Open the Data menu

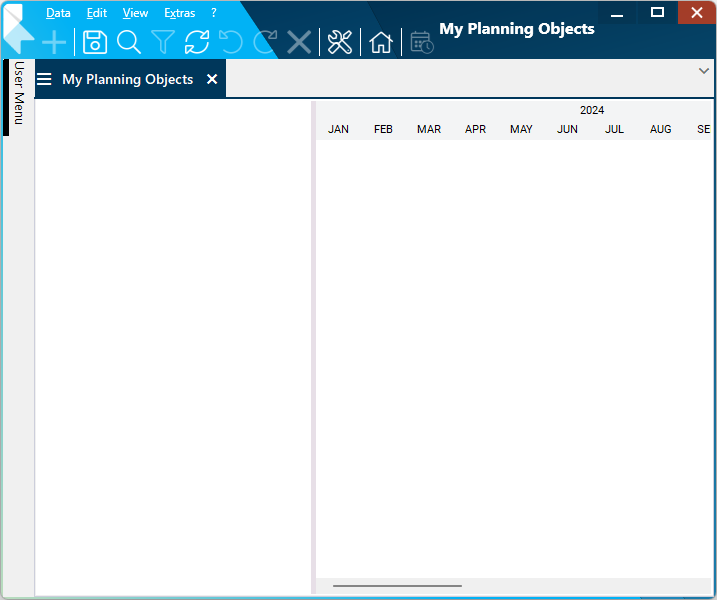[x=58, y=13]
